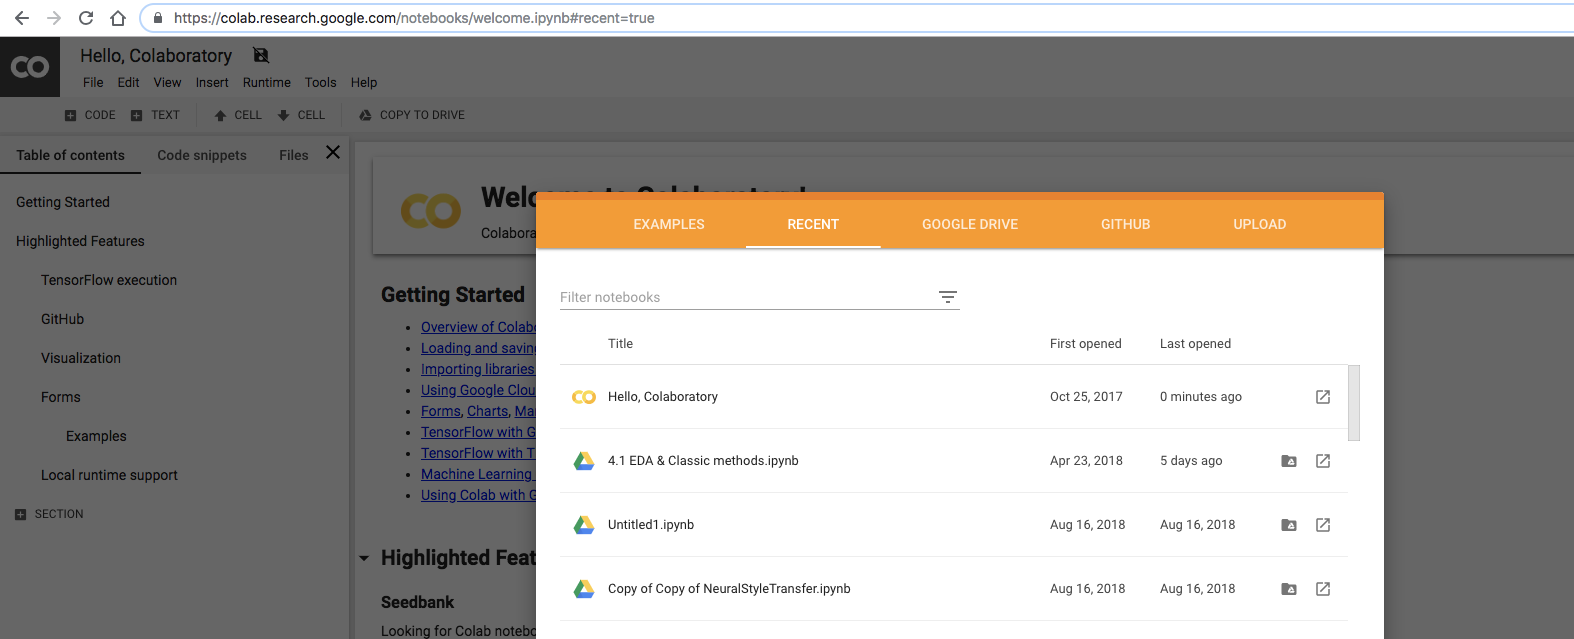The image size is (1574, 639).
Task: Jump to Forms in contents
Action: pos(61,397)
